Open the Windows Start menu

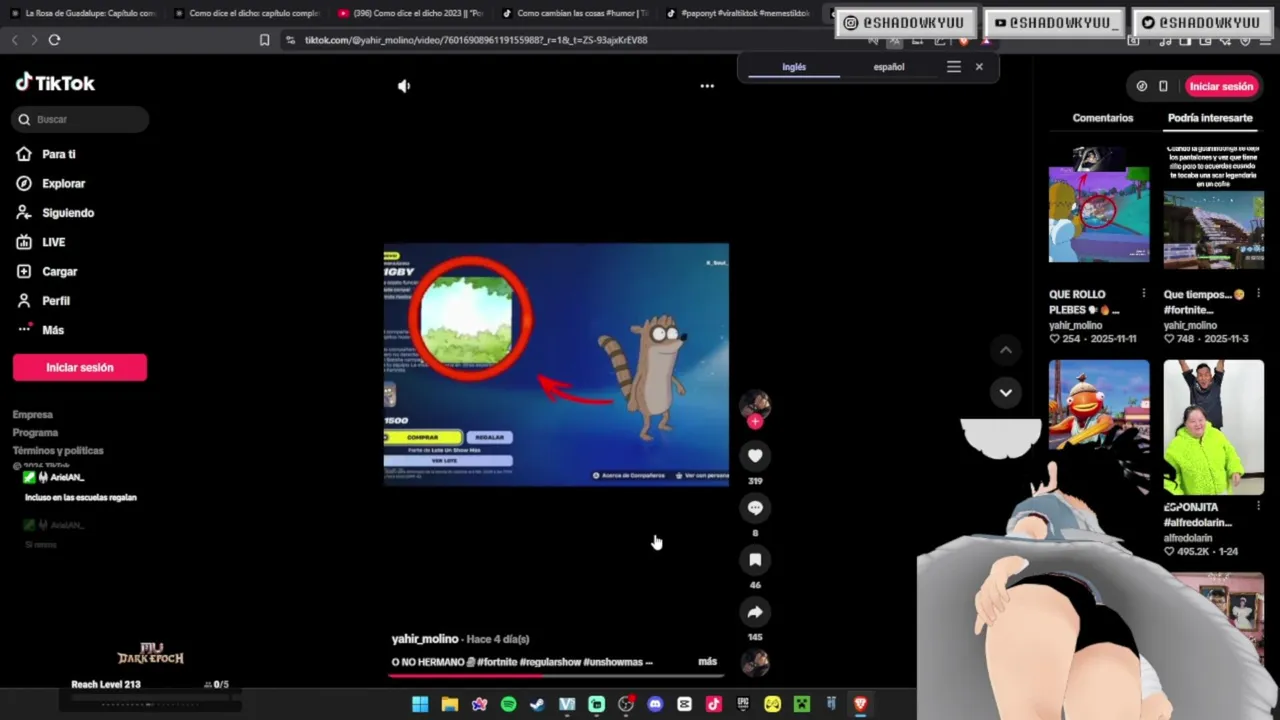tap(420, 704)
